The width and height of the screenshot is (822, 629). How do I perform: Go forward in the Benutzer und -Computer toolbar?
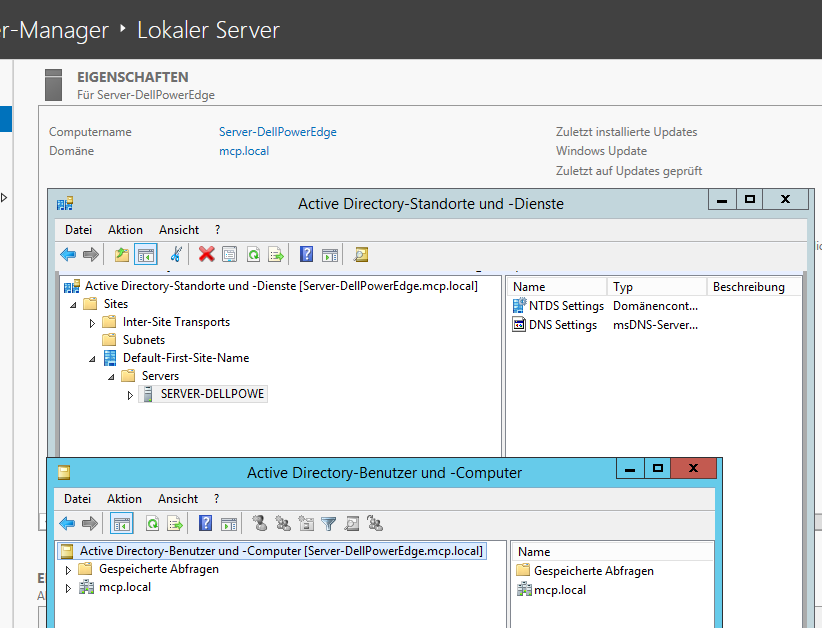tap(90, 524)
